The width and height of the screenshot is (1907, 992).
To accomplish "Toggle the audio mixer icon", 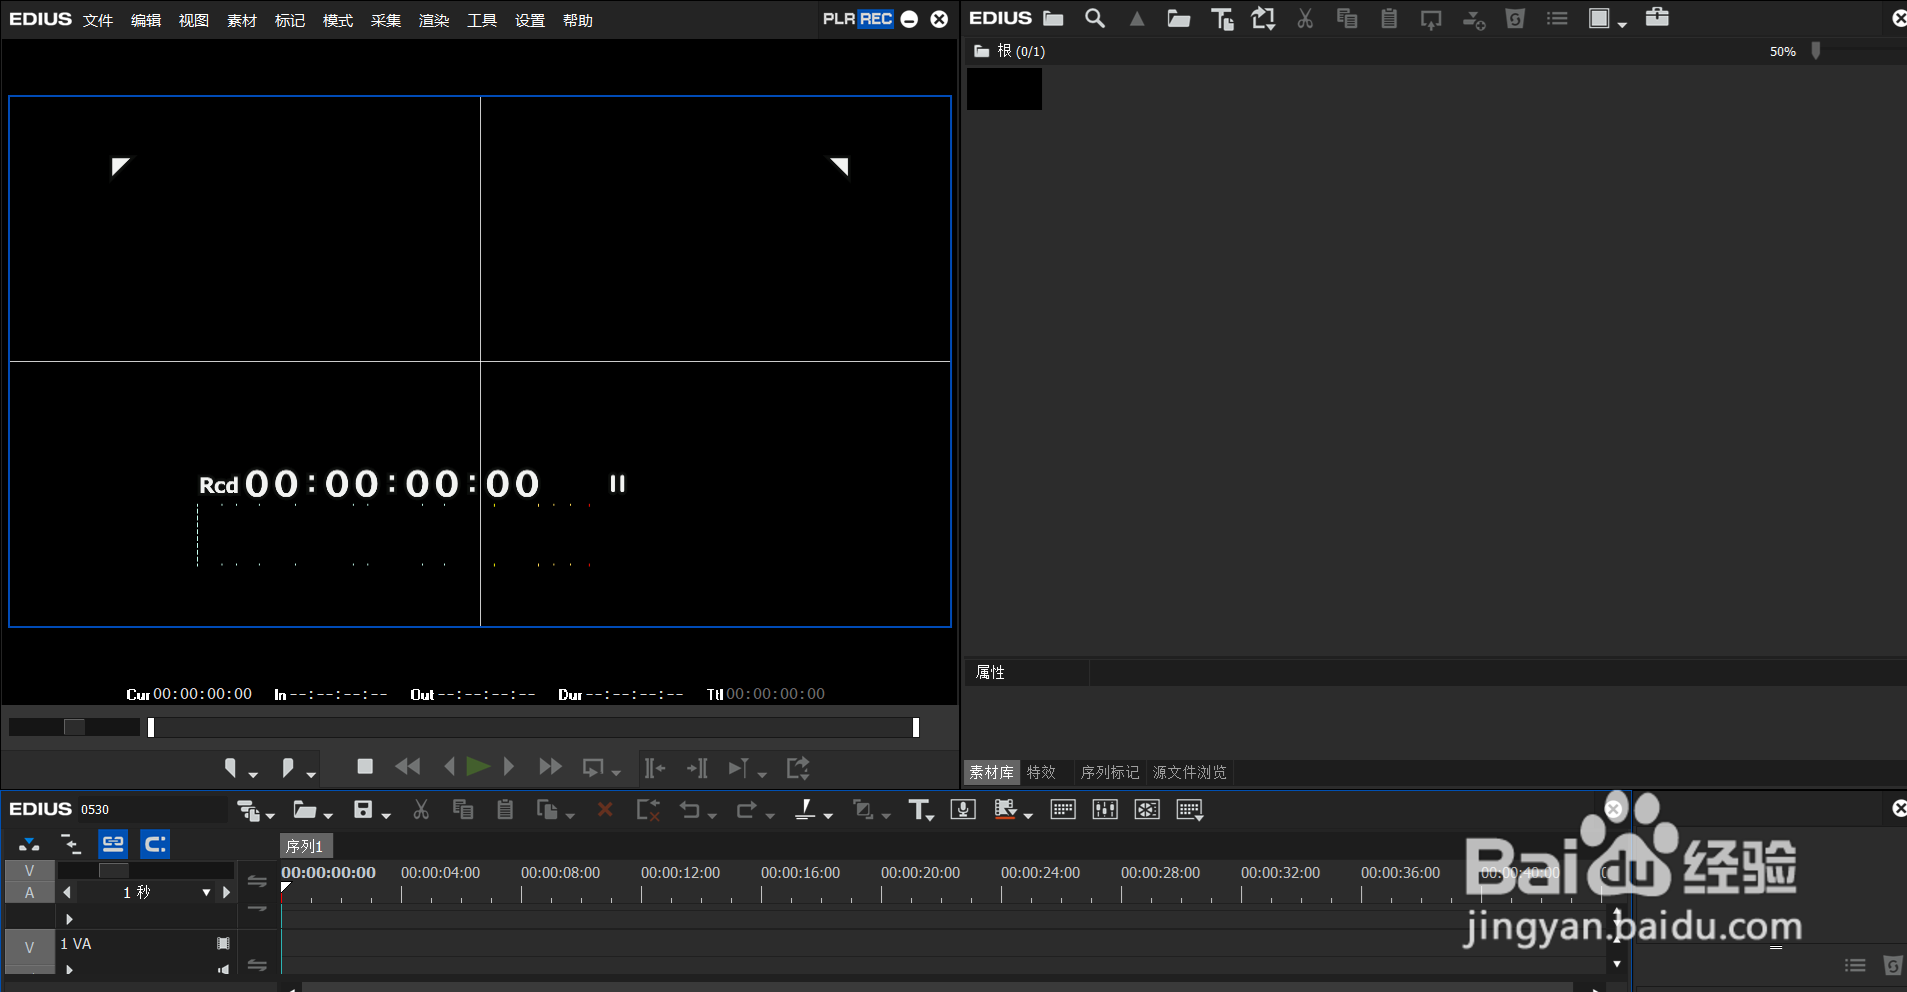I will click(1105, 810).
